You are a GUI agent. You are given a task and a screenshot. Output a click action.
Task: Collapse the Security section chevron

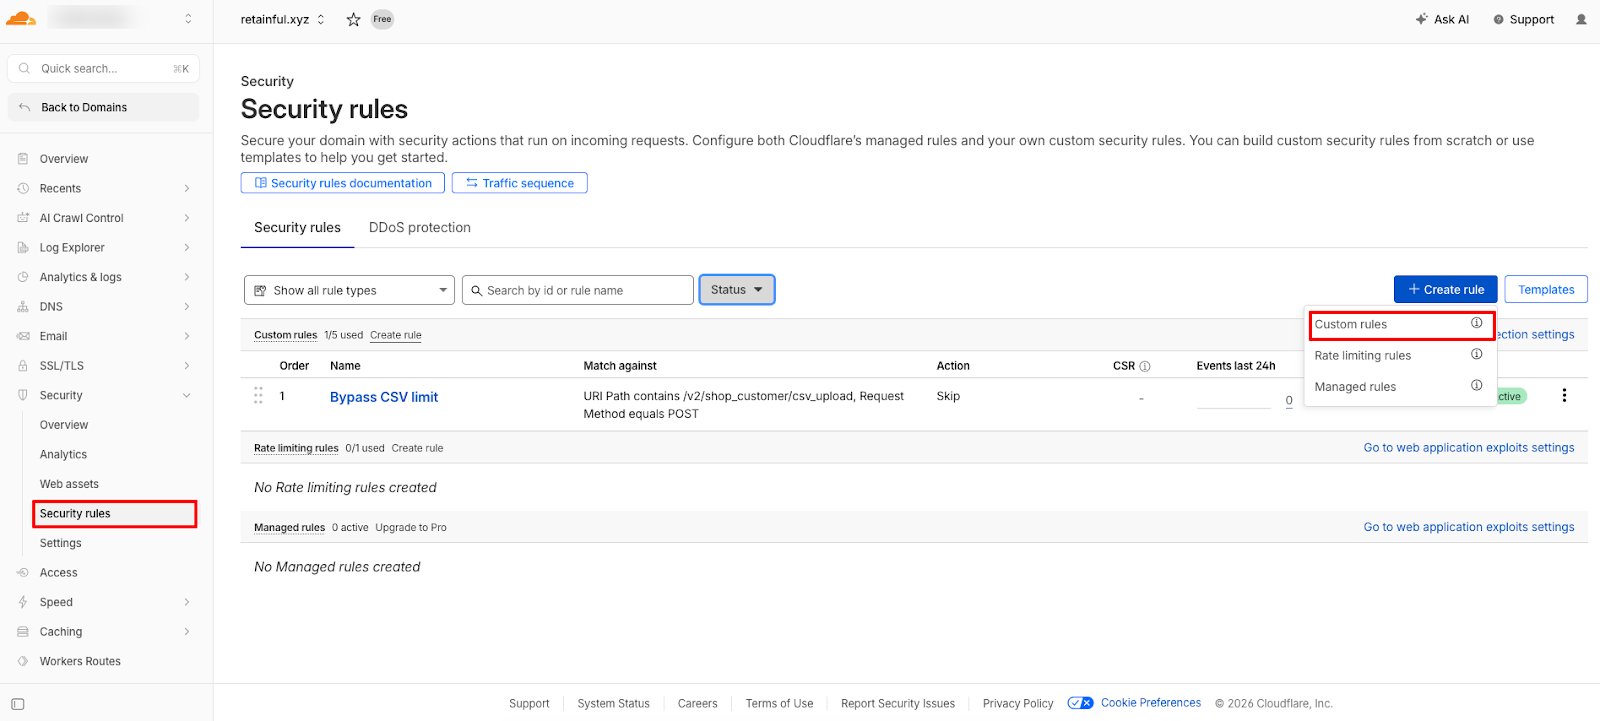pyautogui.click(x=187, y=396)
